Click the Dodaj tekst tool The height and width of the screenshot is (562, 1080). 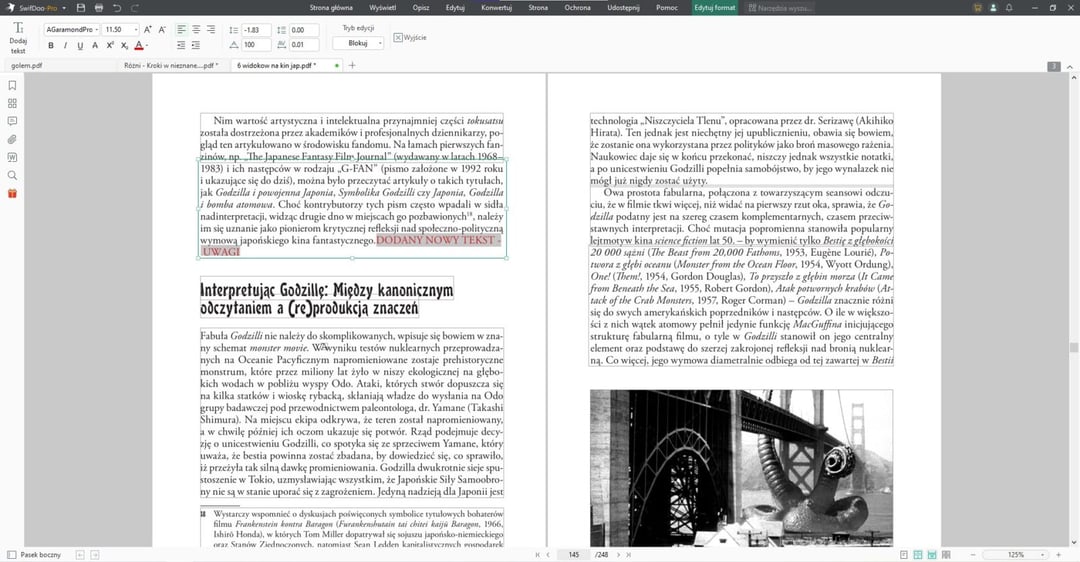tap(18, 37)
